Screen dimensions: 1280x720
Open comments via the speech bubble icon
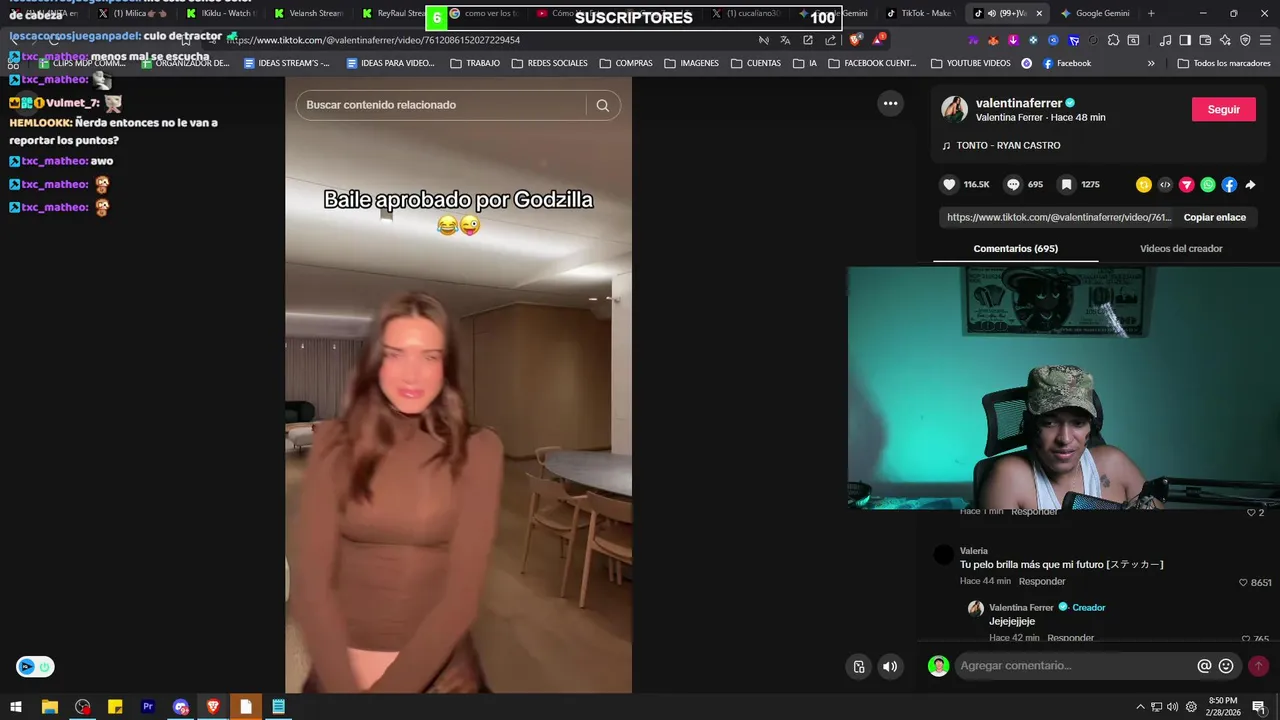[x=1013, y=184]
